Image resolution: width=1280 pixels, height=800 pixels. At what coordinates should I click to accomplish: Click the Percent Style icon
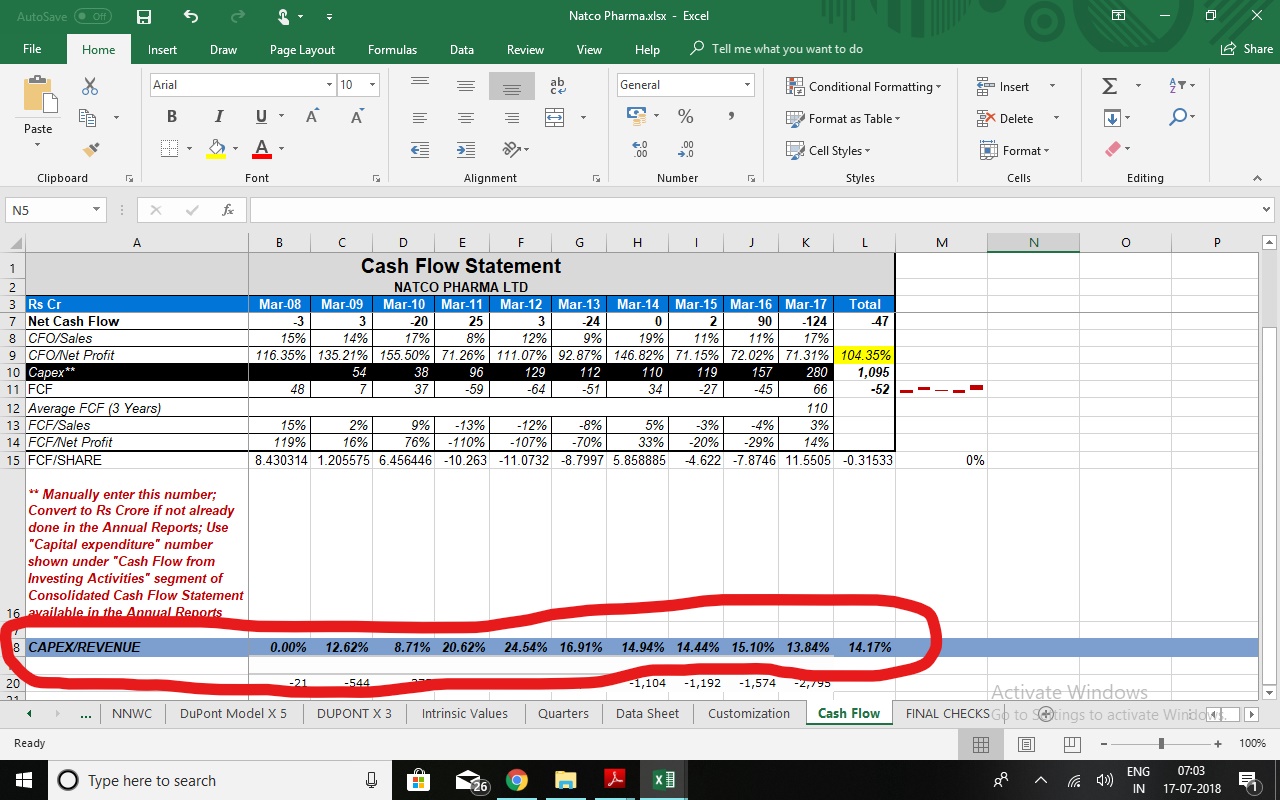(x=685, y=117)
